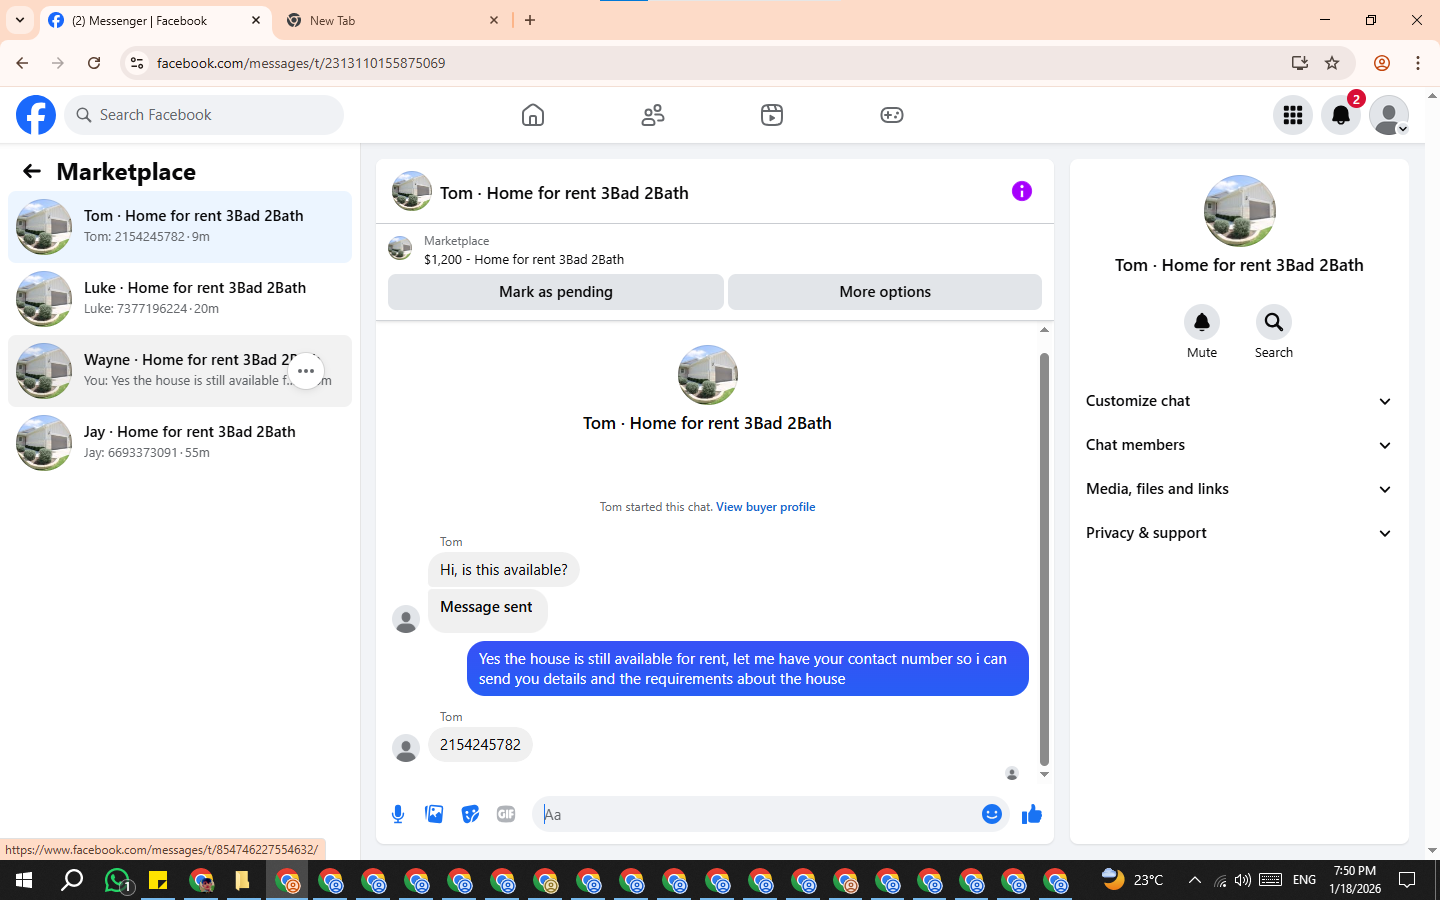Image resolution: width=1440 pixels, height=900 pixels.
Task: Click the More options button
Action: pyautogui.click(x=885, y=292)
